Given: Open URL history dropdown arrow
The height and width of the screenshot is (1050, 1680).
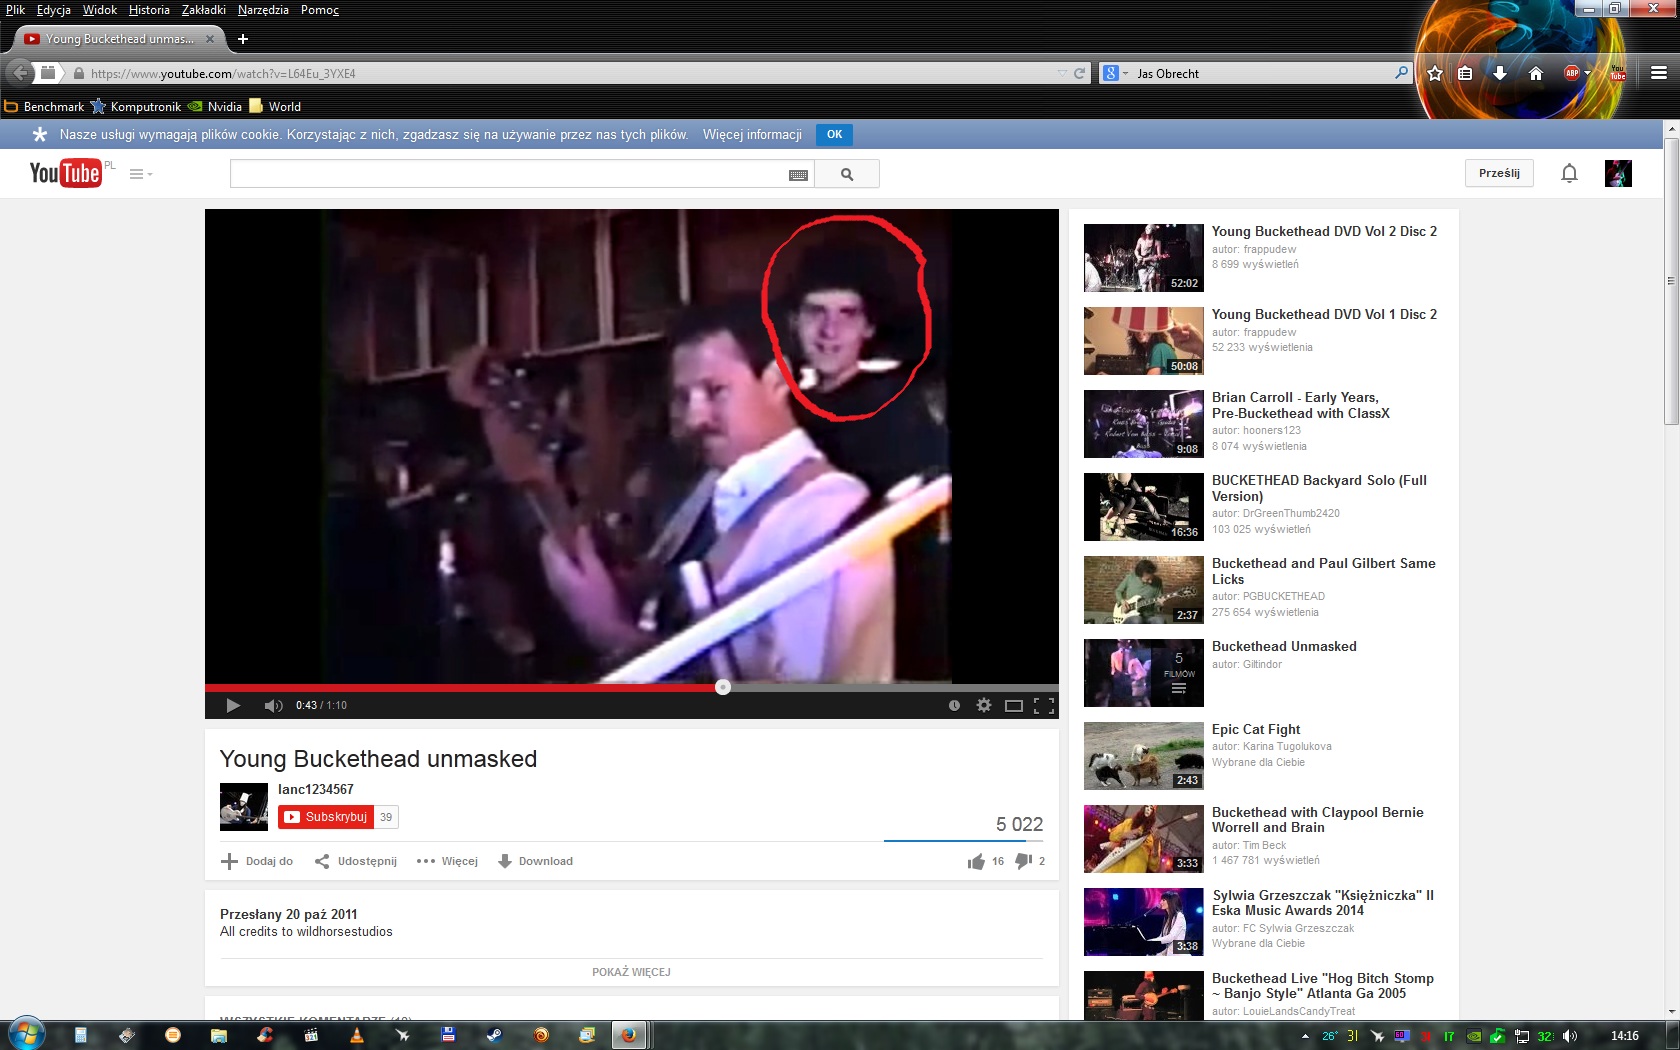Looking at the screenshot, I should pos(1062,73).
